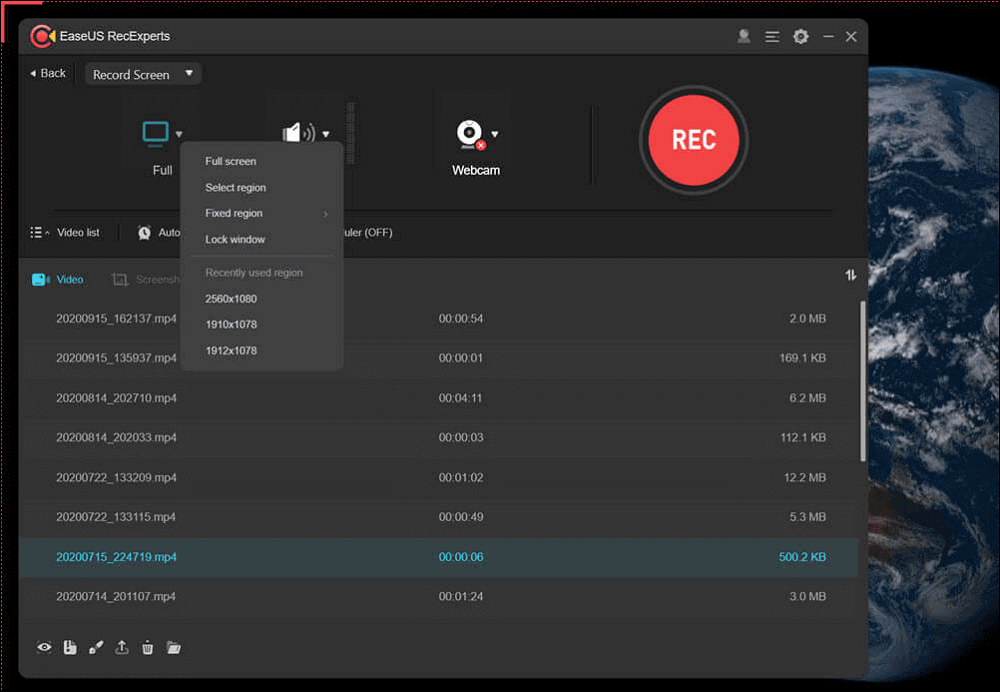Click duration 00:01:02
The image size is (1000, 692).
click(460, 477)
